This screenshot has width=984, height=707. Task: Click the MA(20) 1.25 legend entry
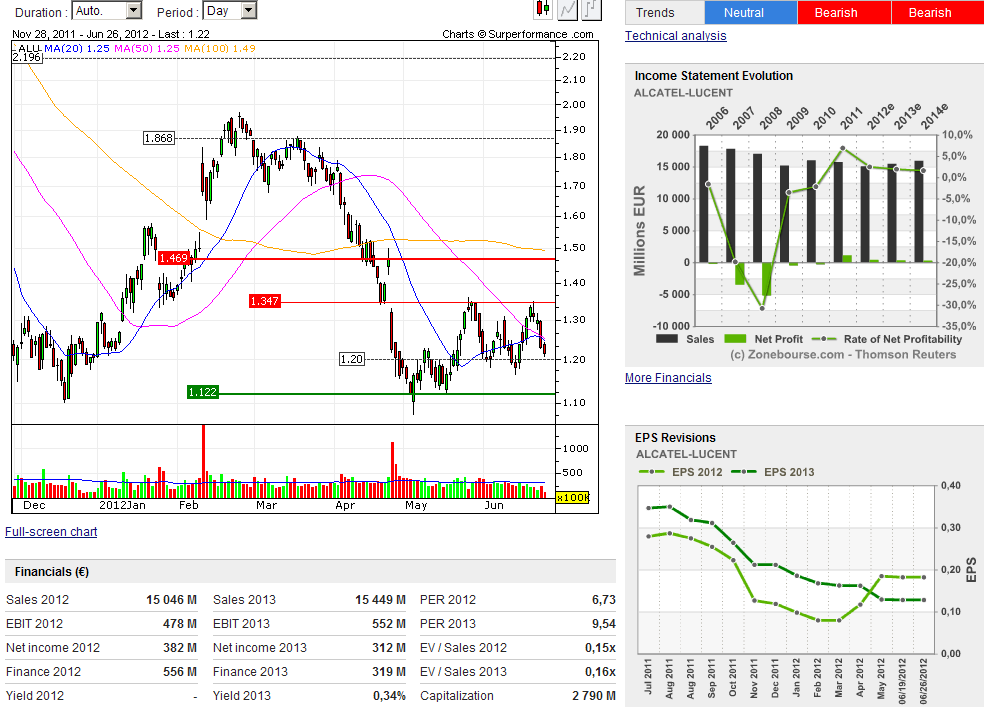(77, 48)
